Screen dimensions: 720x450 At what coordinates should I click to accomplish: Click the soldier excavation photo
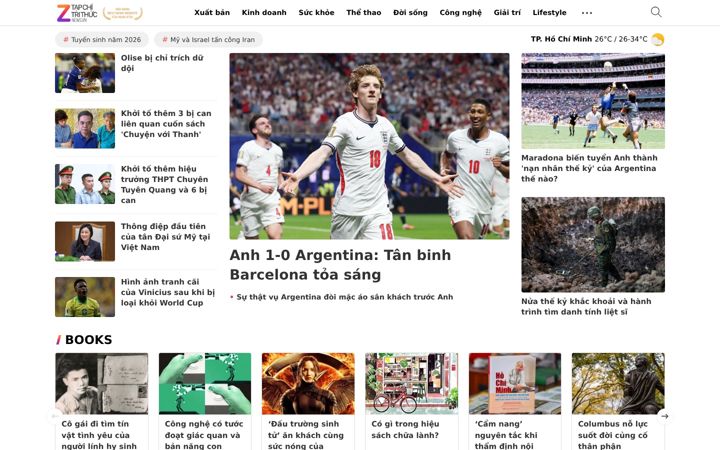point(593,245)
